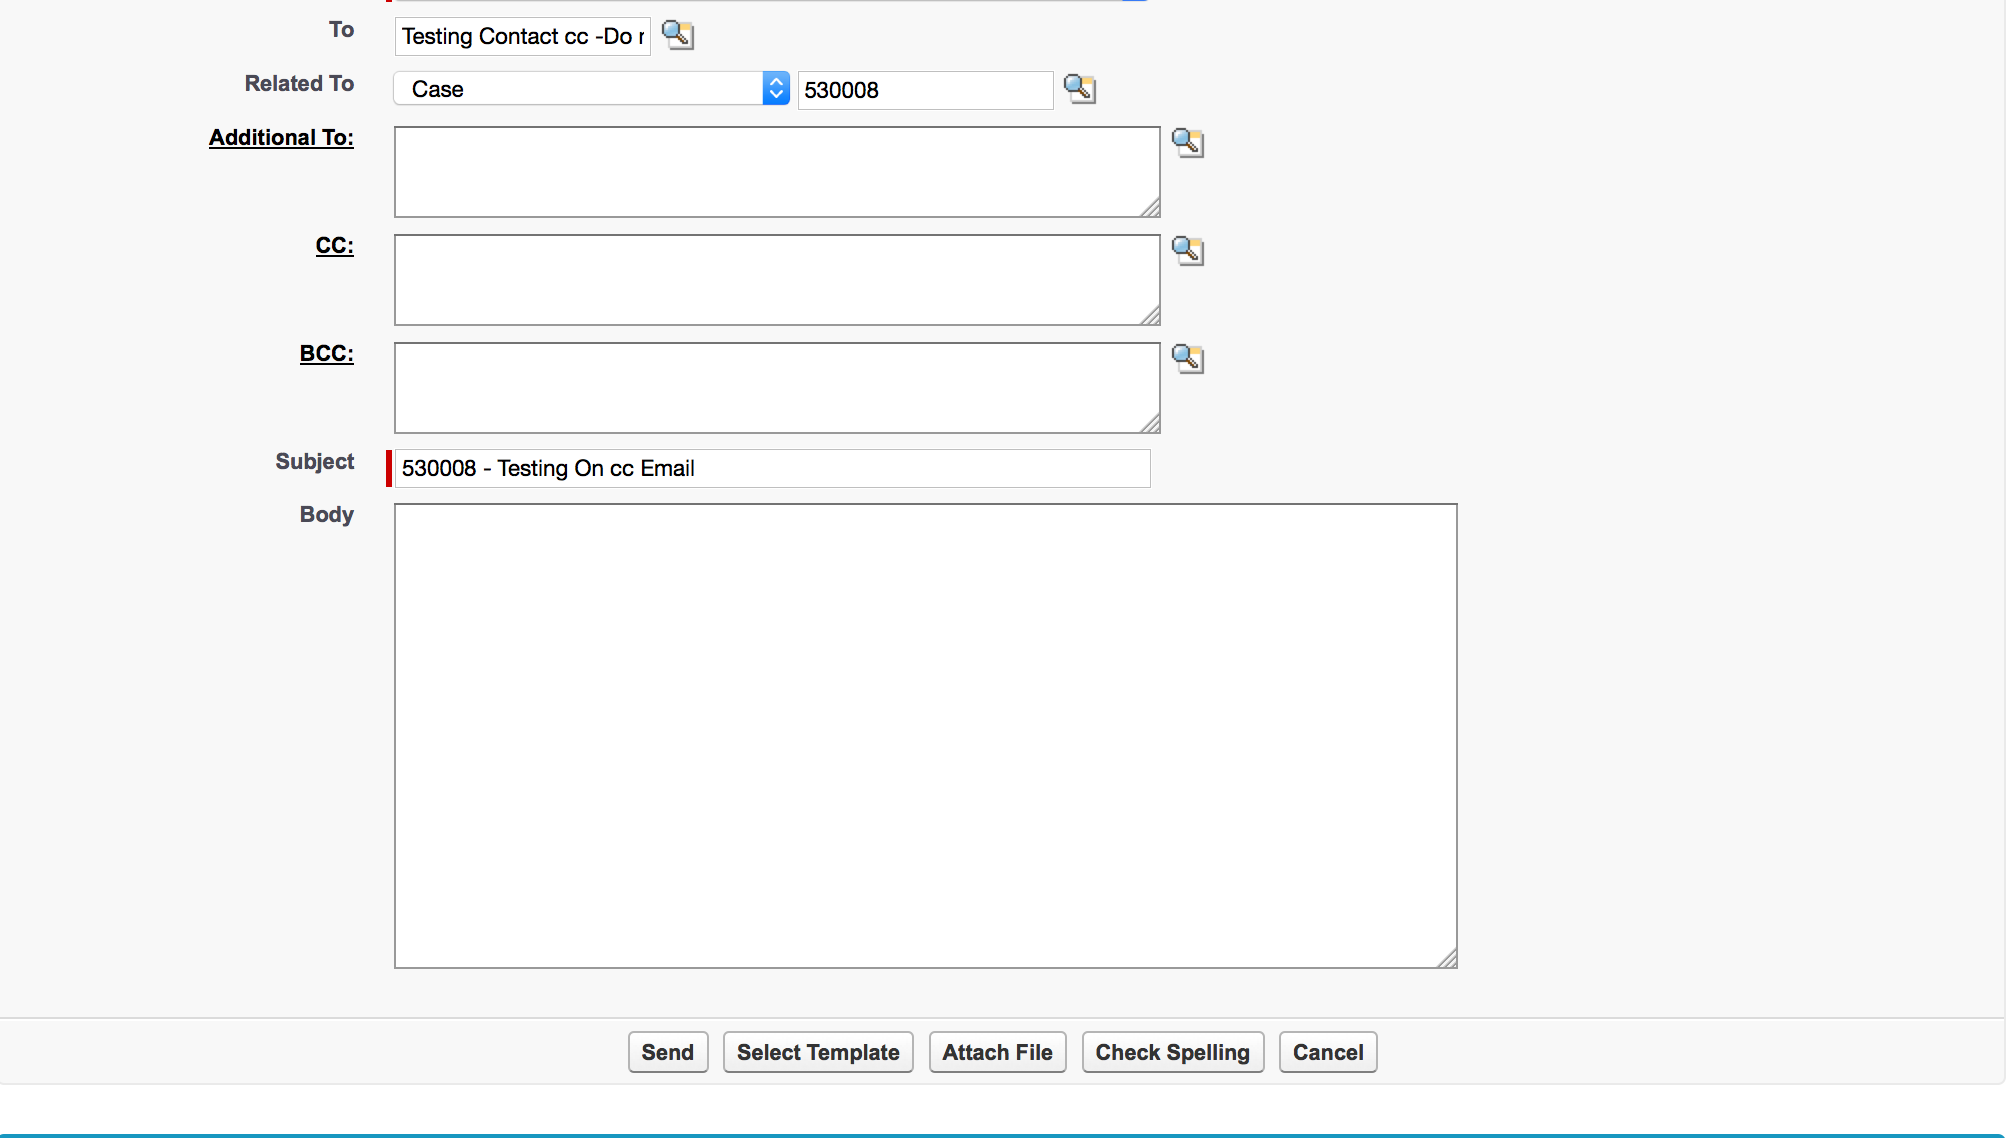
Task: Click the lookup icon next to case number
Action: tap(1080, 87)
